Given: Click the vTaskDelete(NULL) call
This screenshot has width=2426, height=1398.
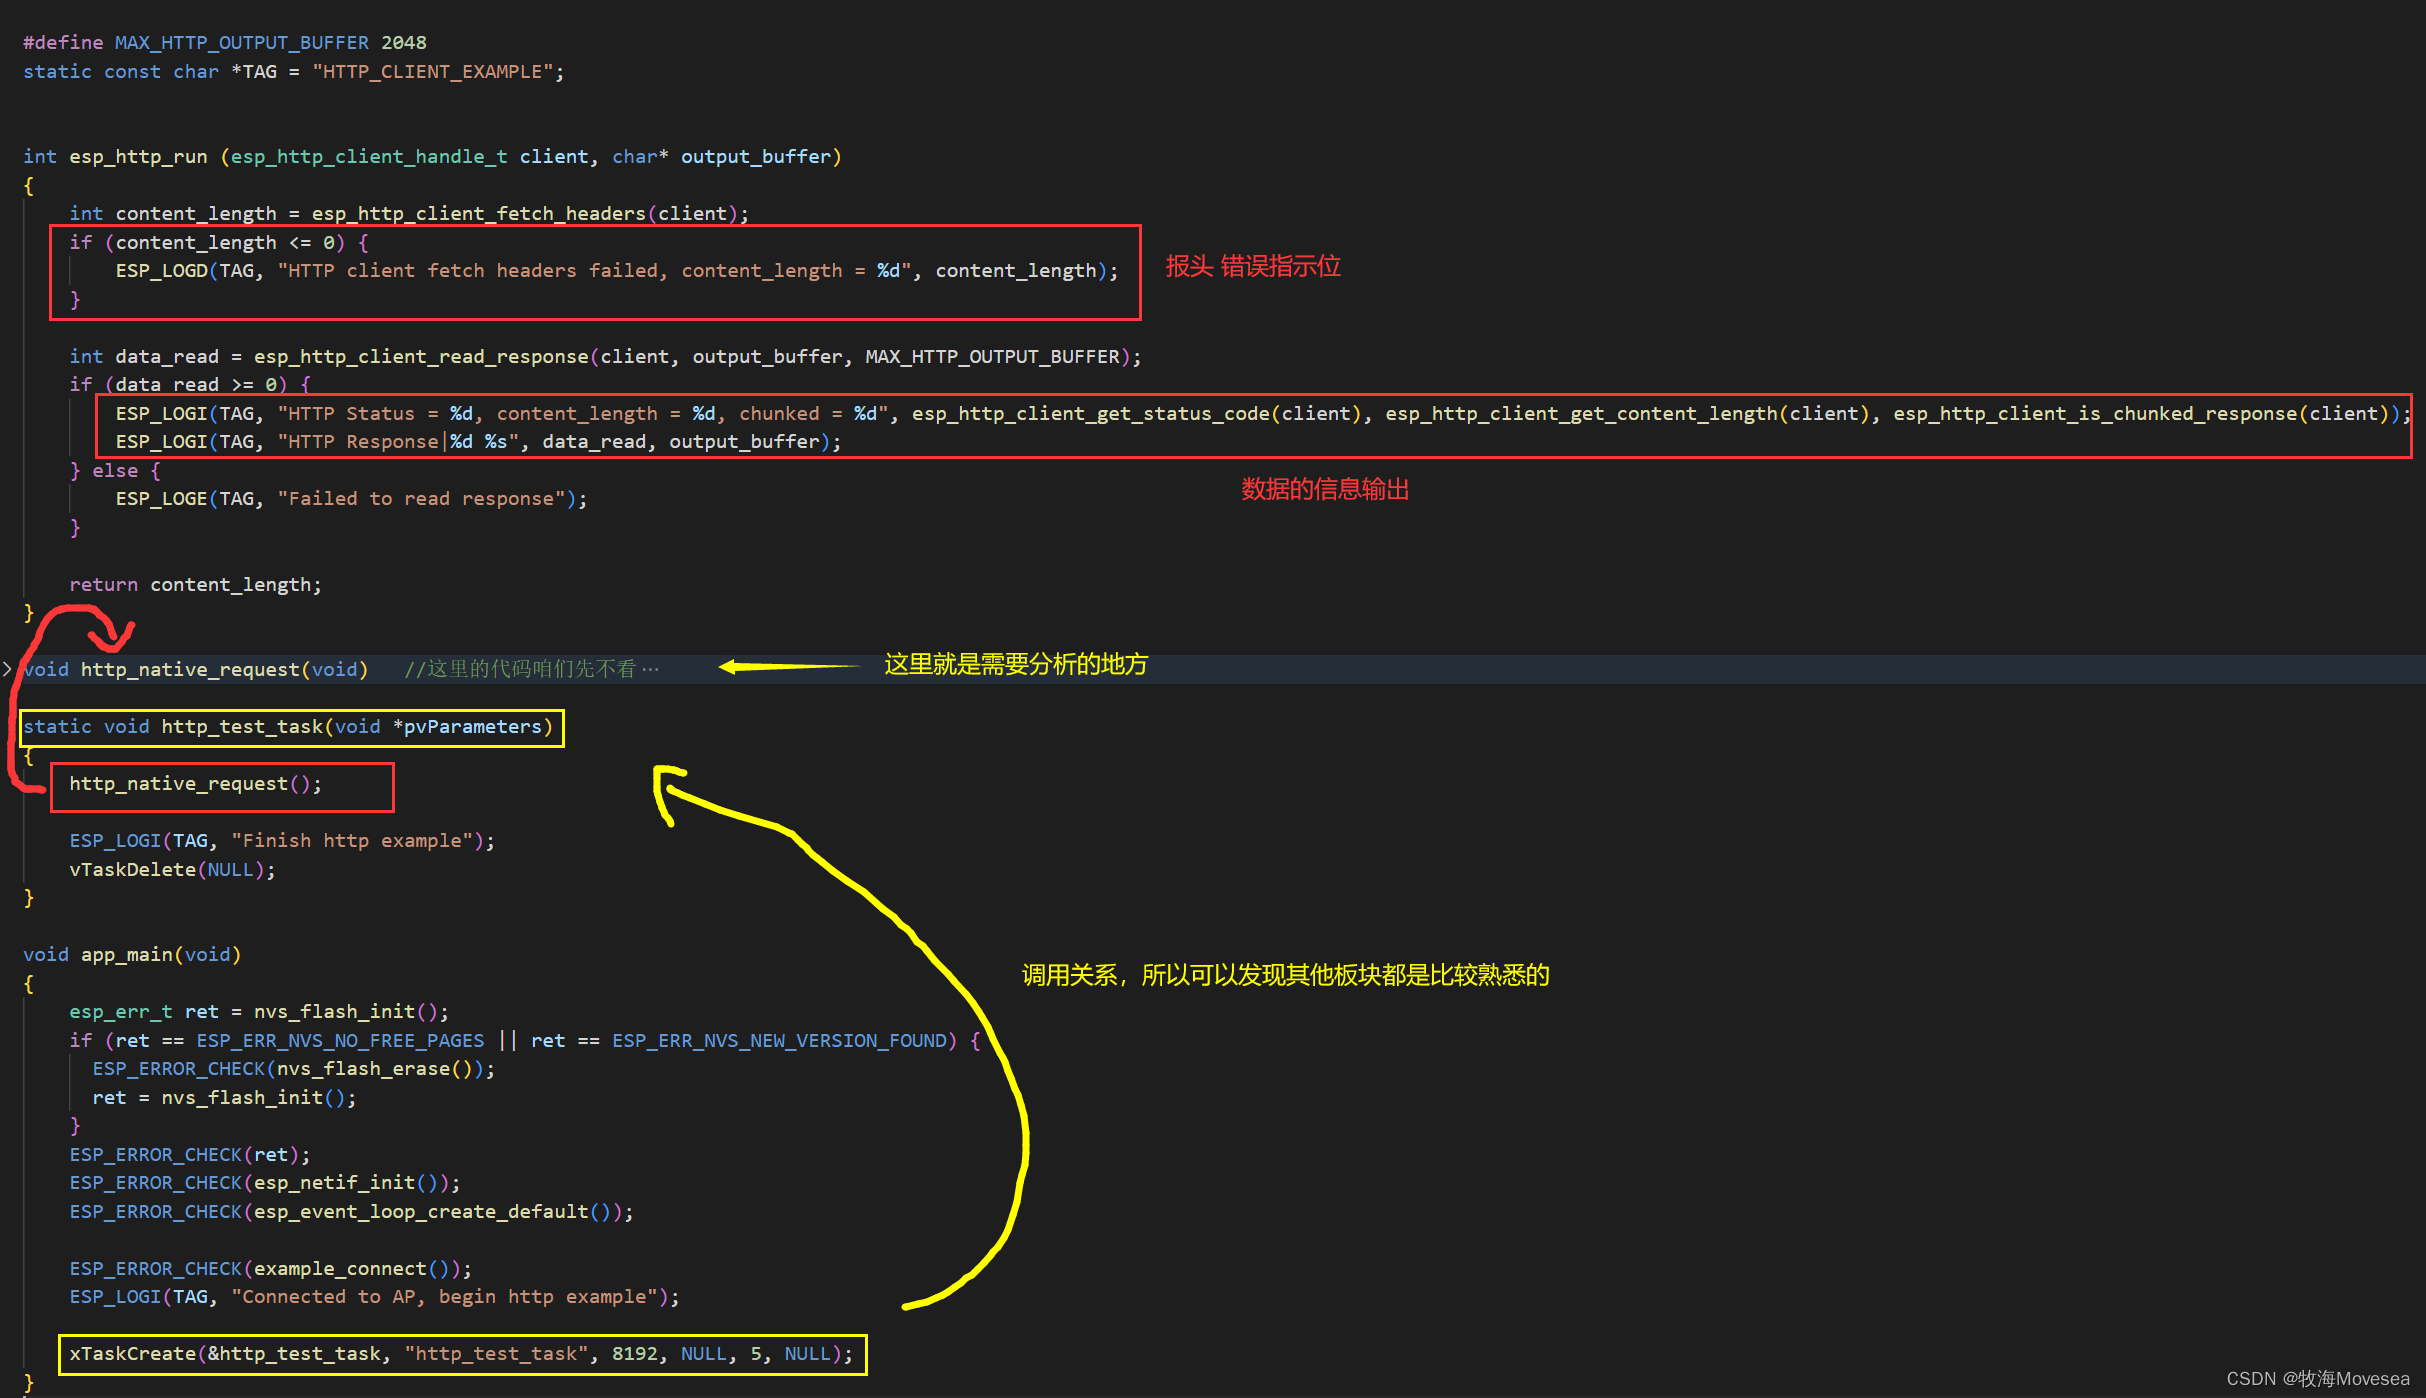Looking at the screenshot, I should (171, 870).
